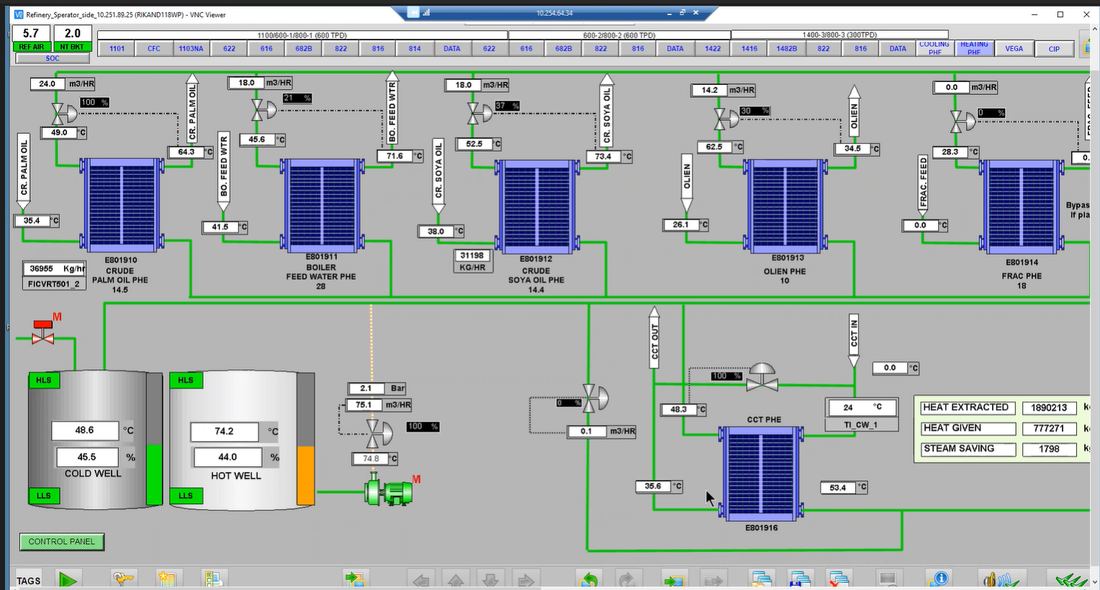
Task: Click the crude soya oil valve at 37%
Action: pyautogui.click(x=480, y=113)
